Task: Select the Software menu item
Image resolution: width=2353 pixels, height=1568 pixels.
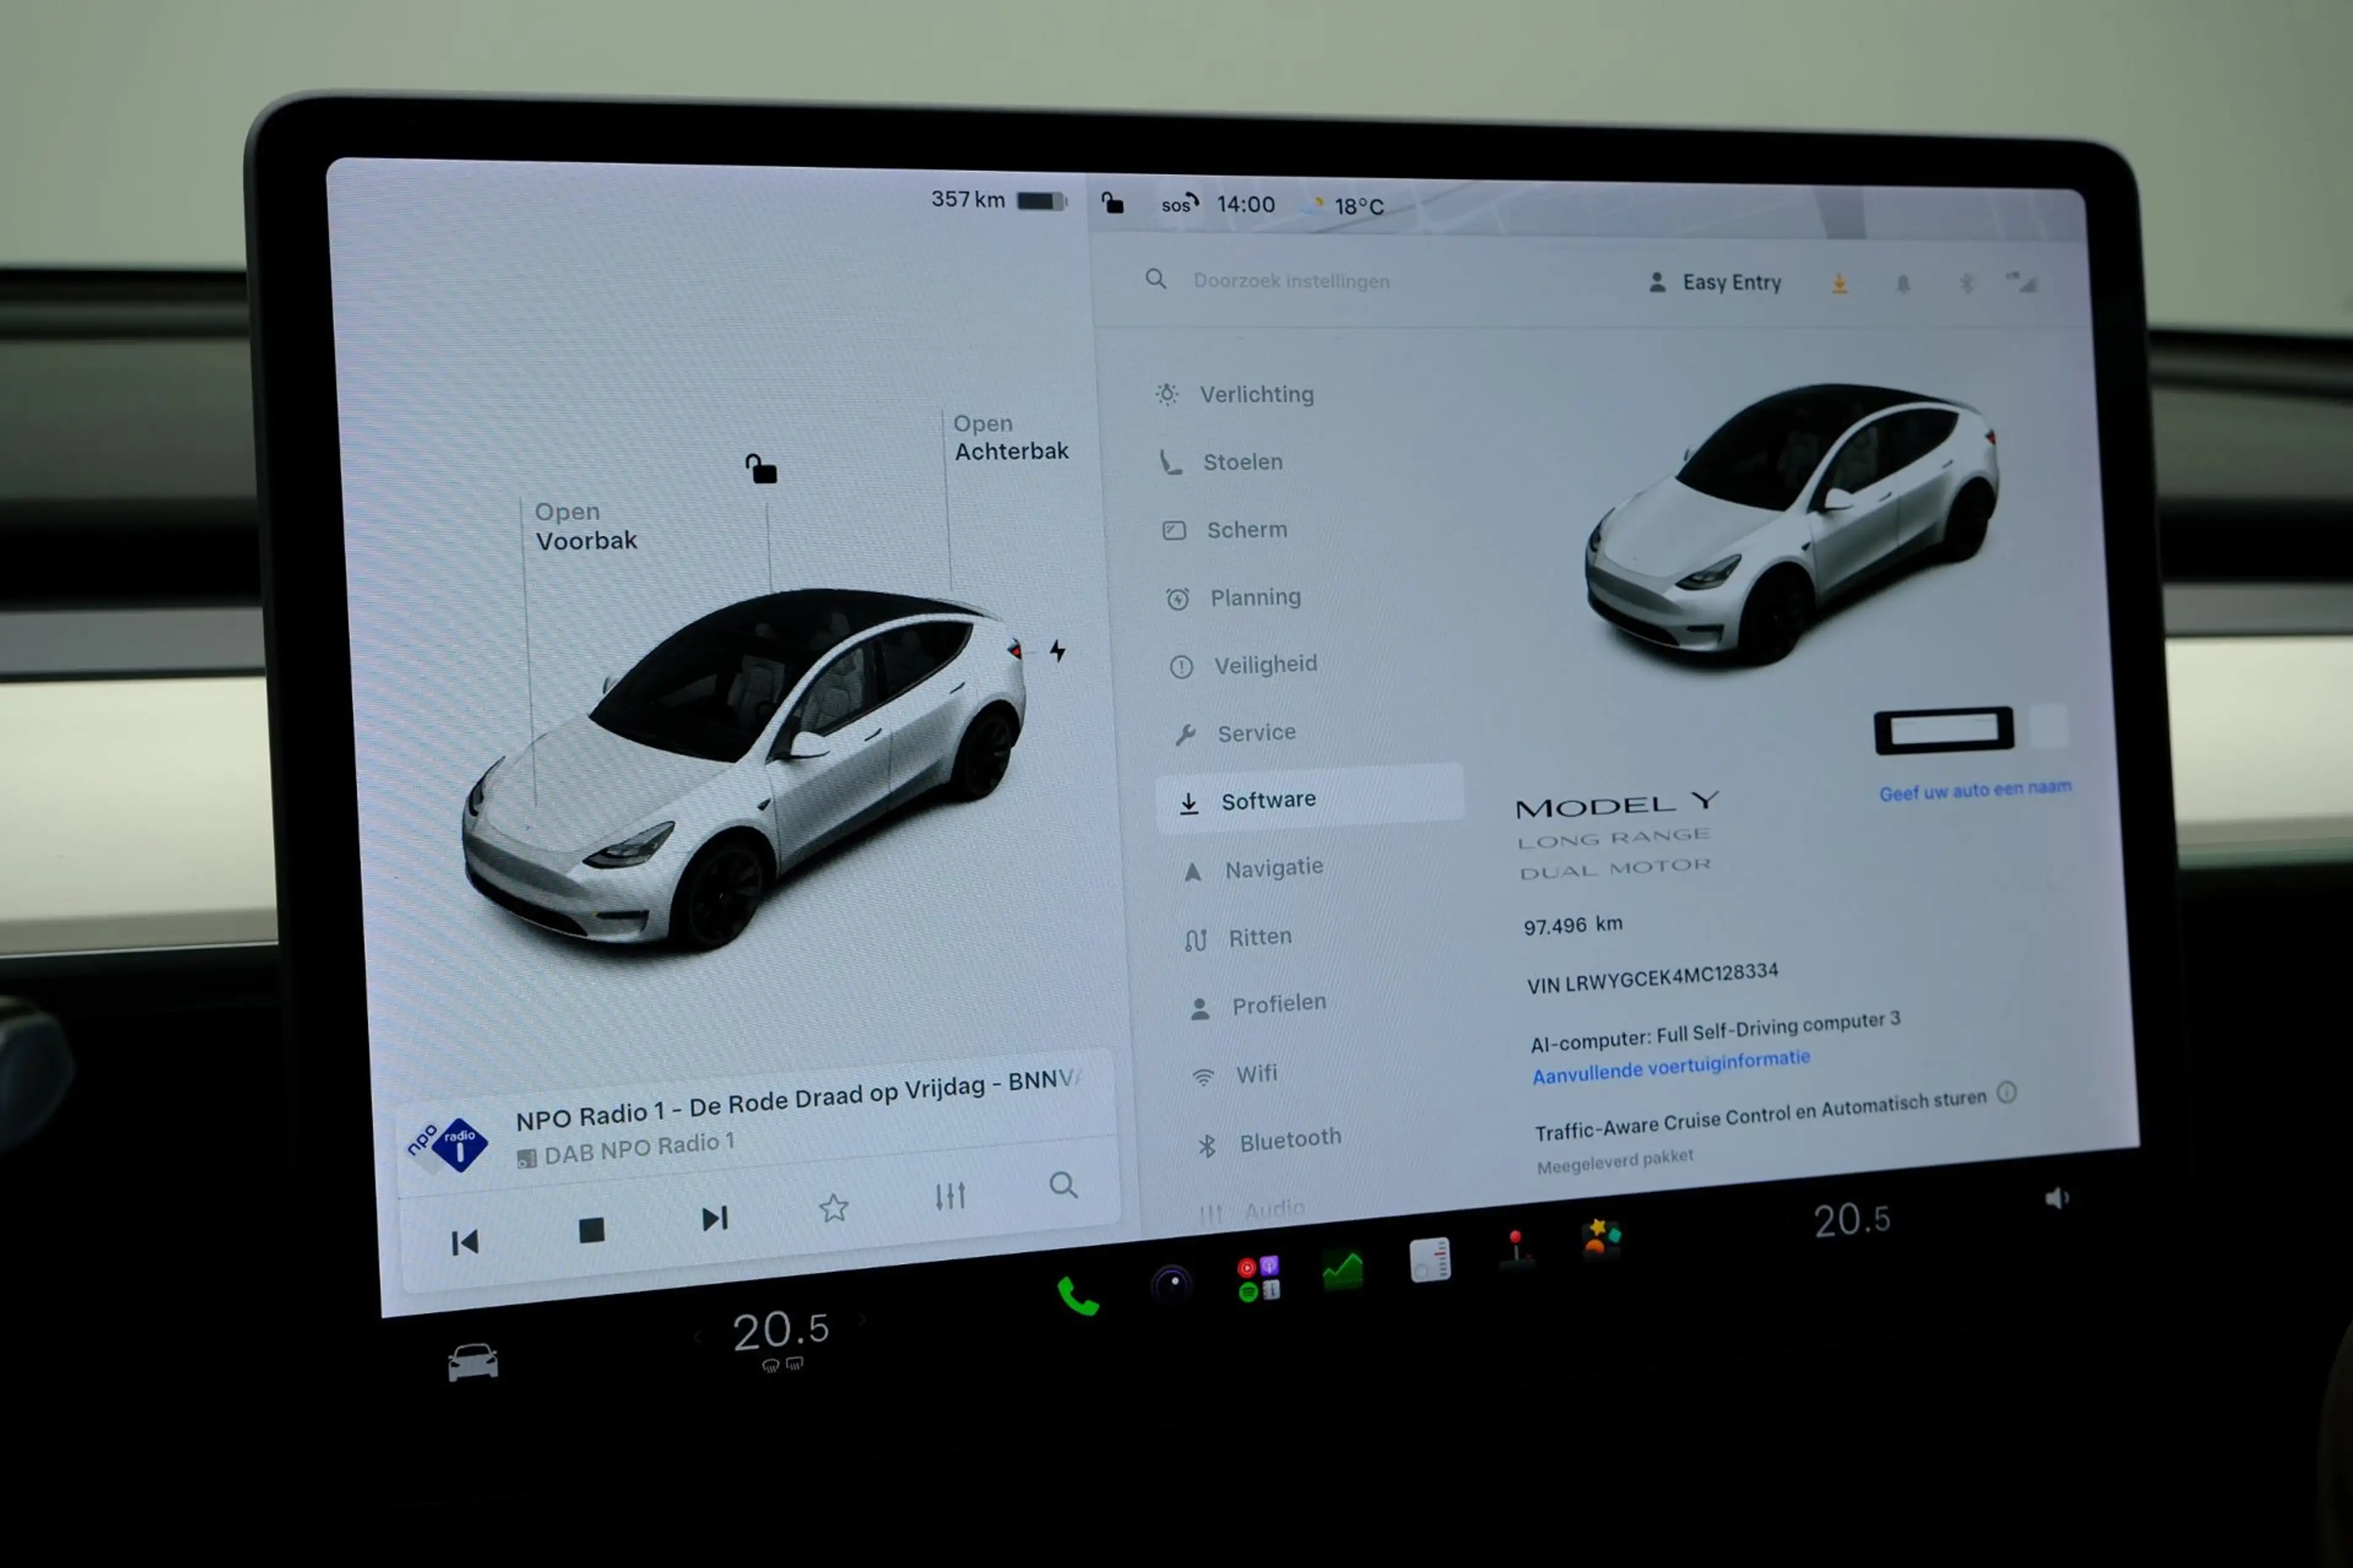Action: tap(1309, 799)
